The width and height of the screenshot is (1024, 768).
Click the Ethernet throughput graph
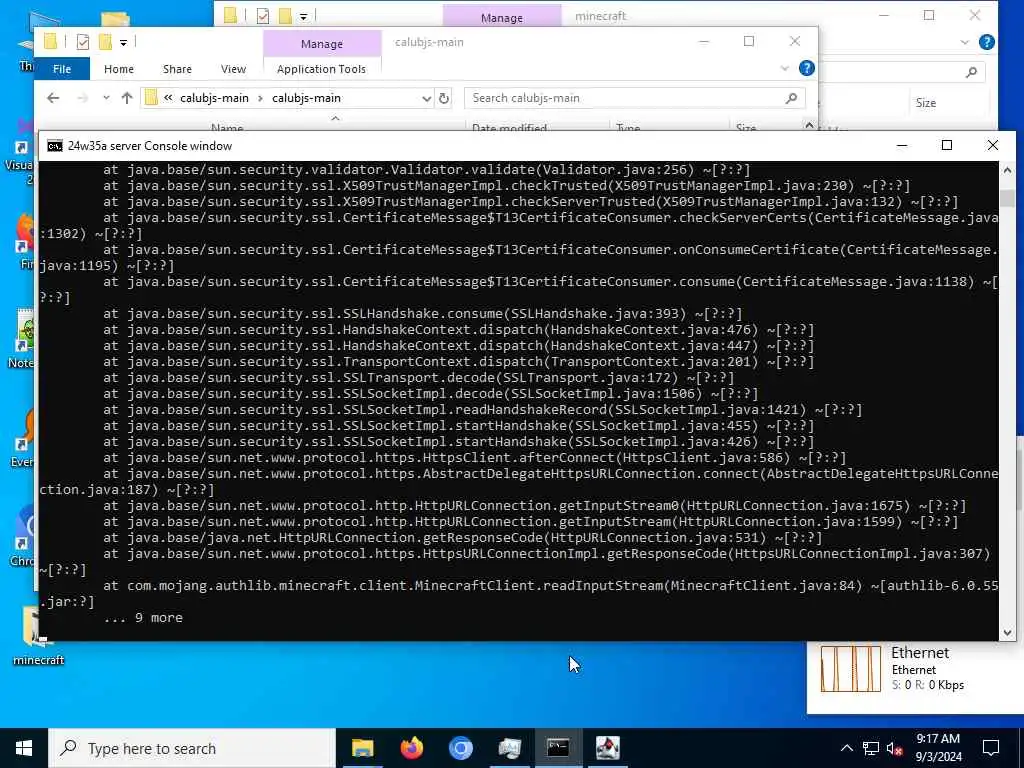coord(850,668)
